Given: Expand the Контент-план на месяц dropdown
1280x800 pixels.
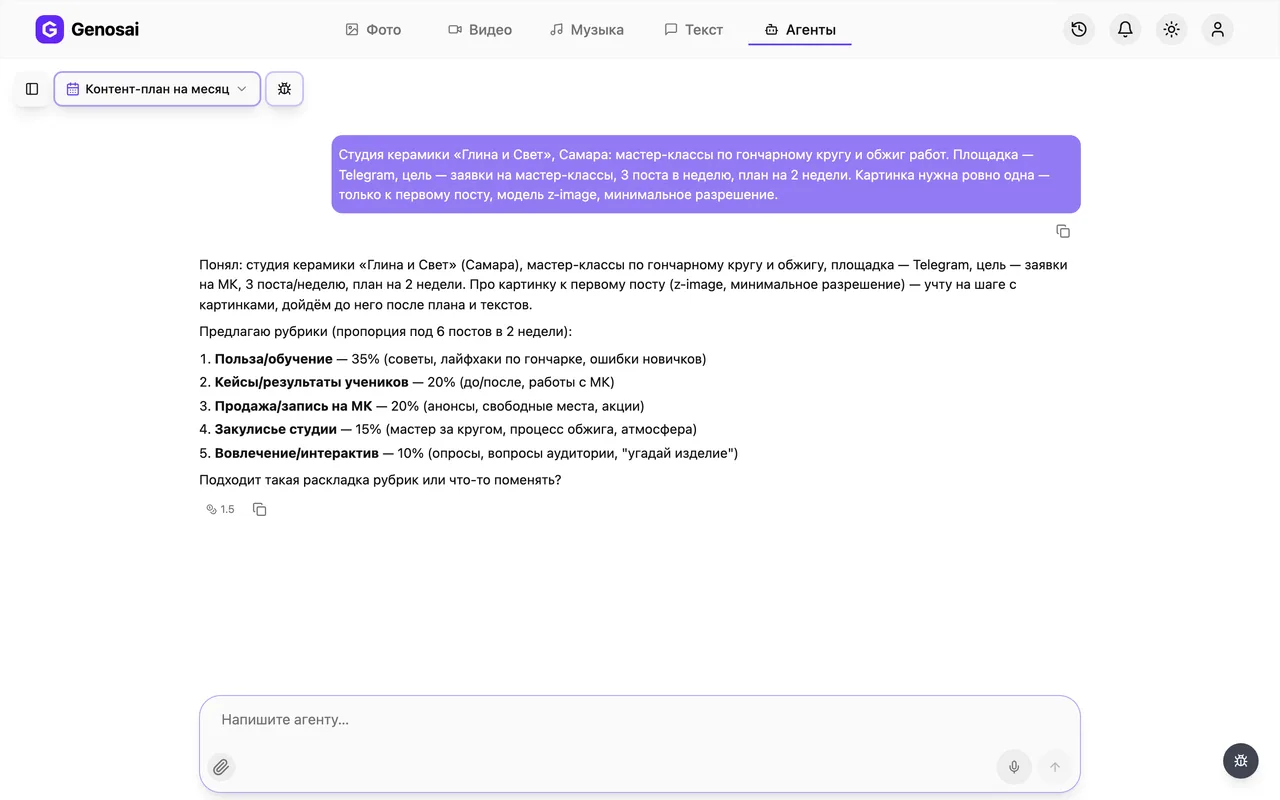Looking at the screenshot, I should 157,89.
